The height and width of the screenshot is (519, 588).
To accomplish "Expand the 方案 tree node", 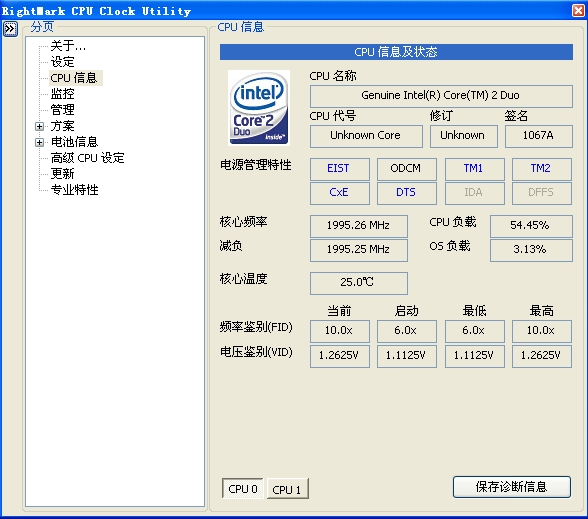I will pos(39,126).
